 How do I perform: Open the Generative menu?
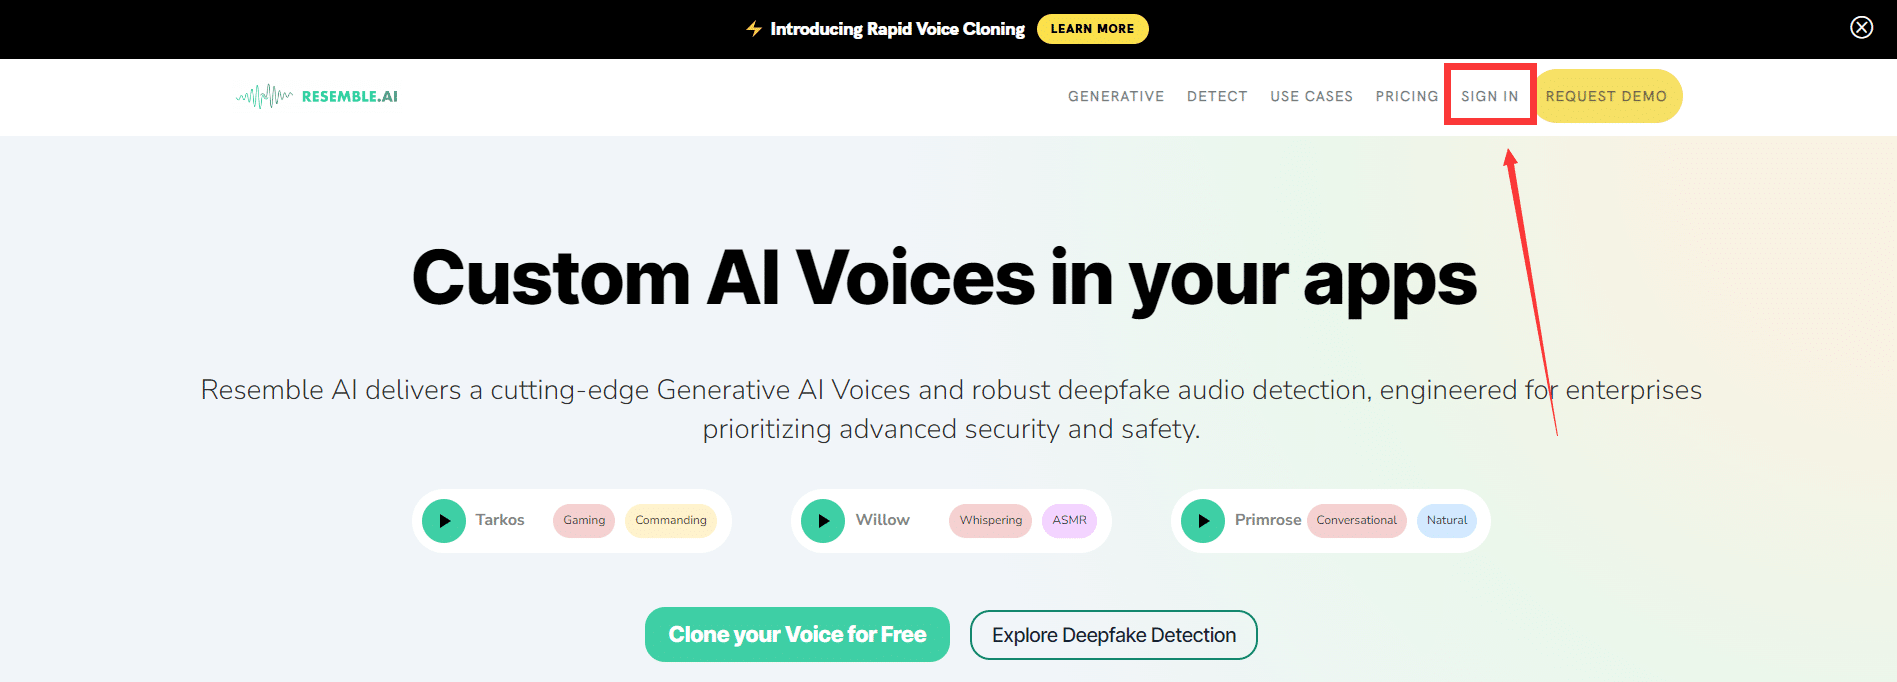pos(1116,96)
